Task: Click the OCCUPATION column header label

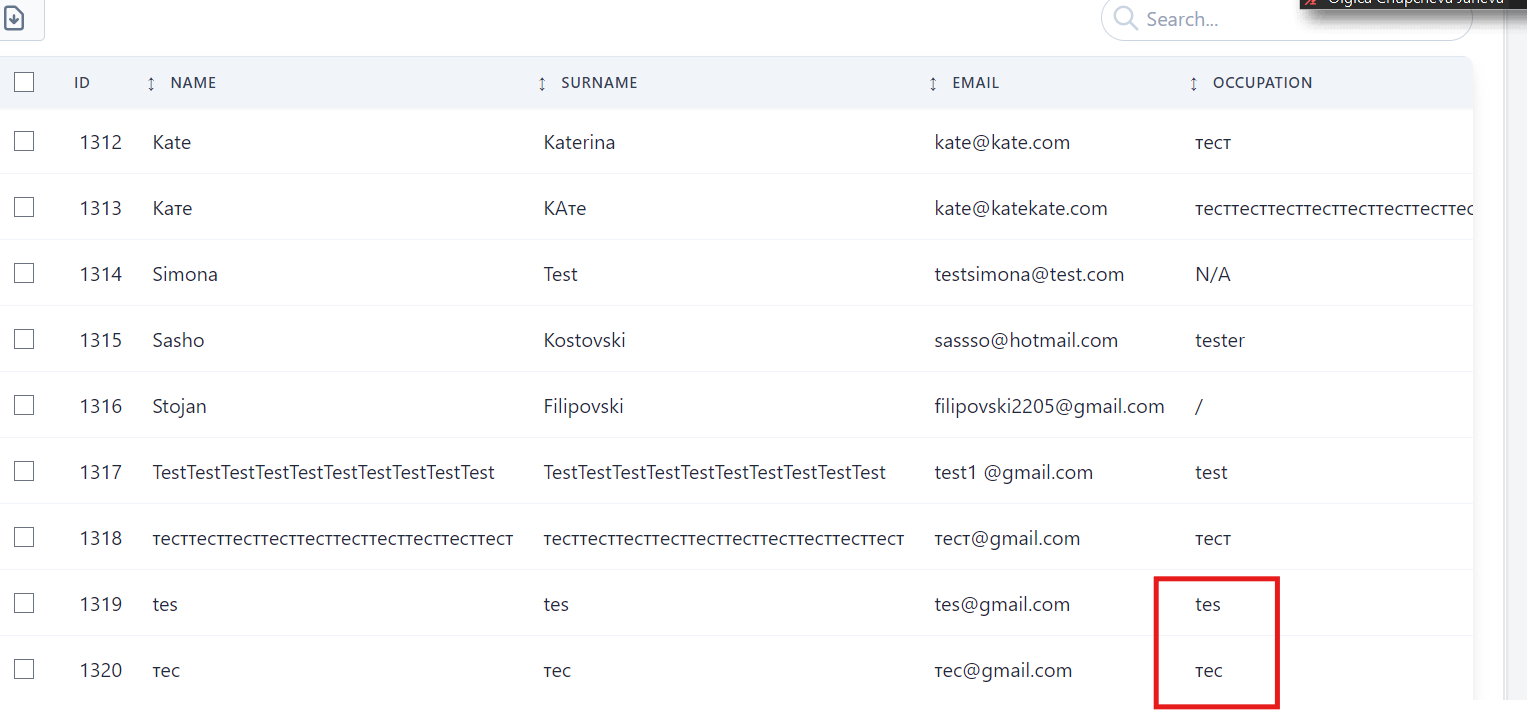Action: (x=1262, y=83)
